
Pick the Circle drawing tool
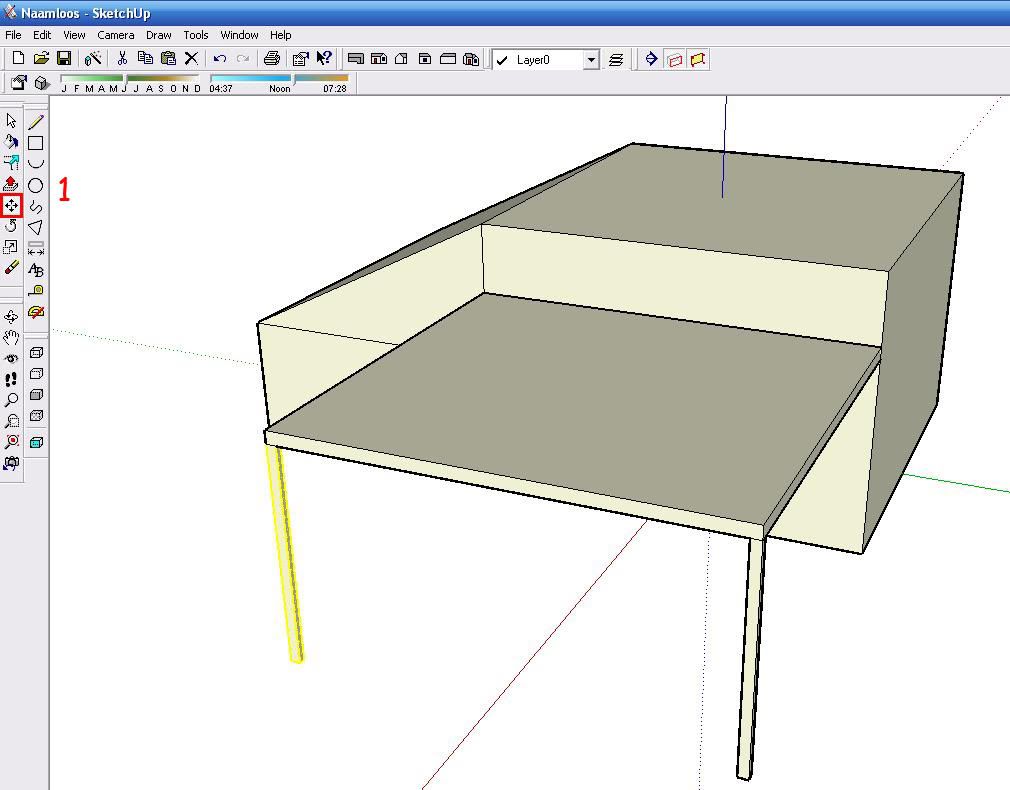(36, 186)
